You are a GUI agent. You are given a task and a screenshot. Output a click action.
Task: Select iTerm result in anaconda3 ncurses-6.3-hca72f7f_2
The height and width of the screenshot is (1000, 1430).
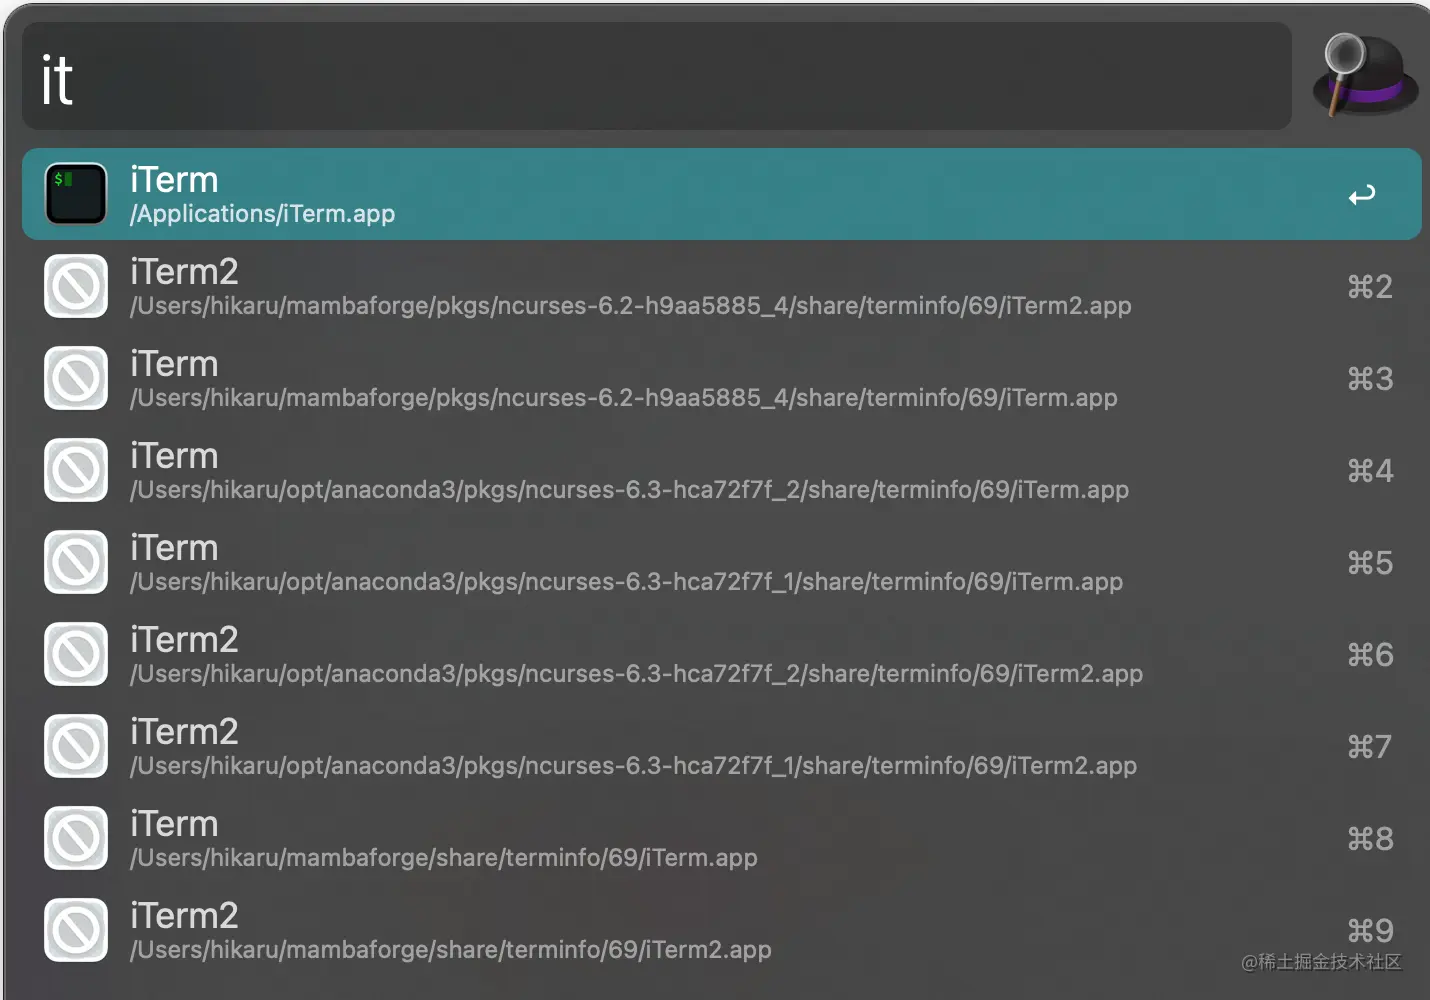(x=721, y=470)
